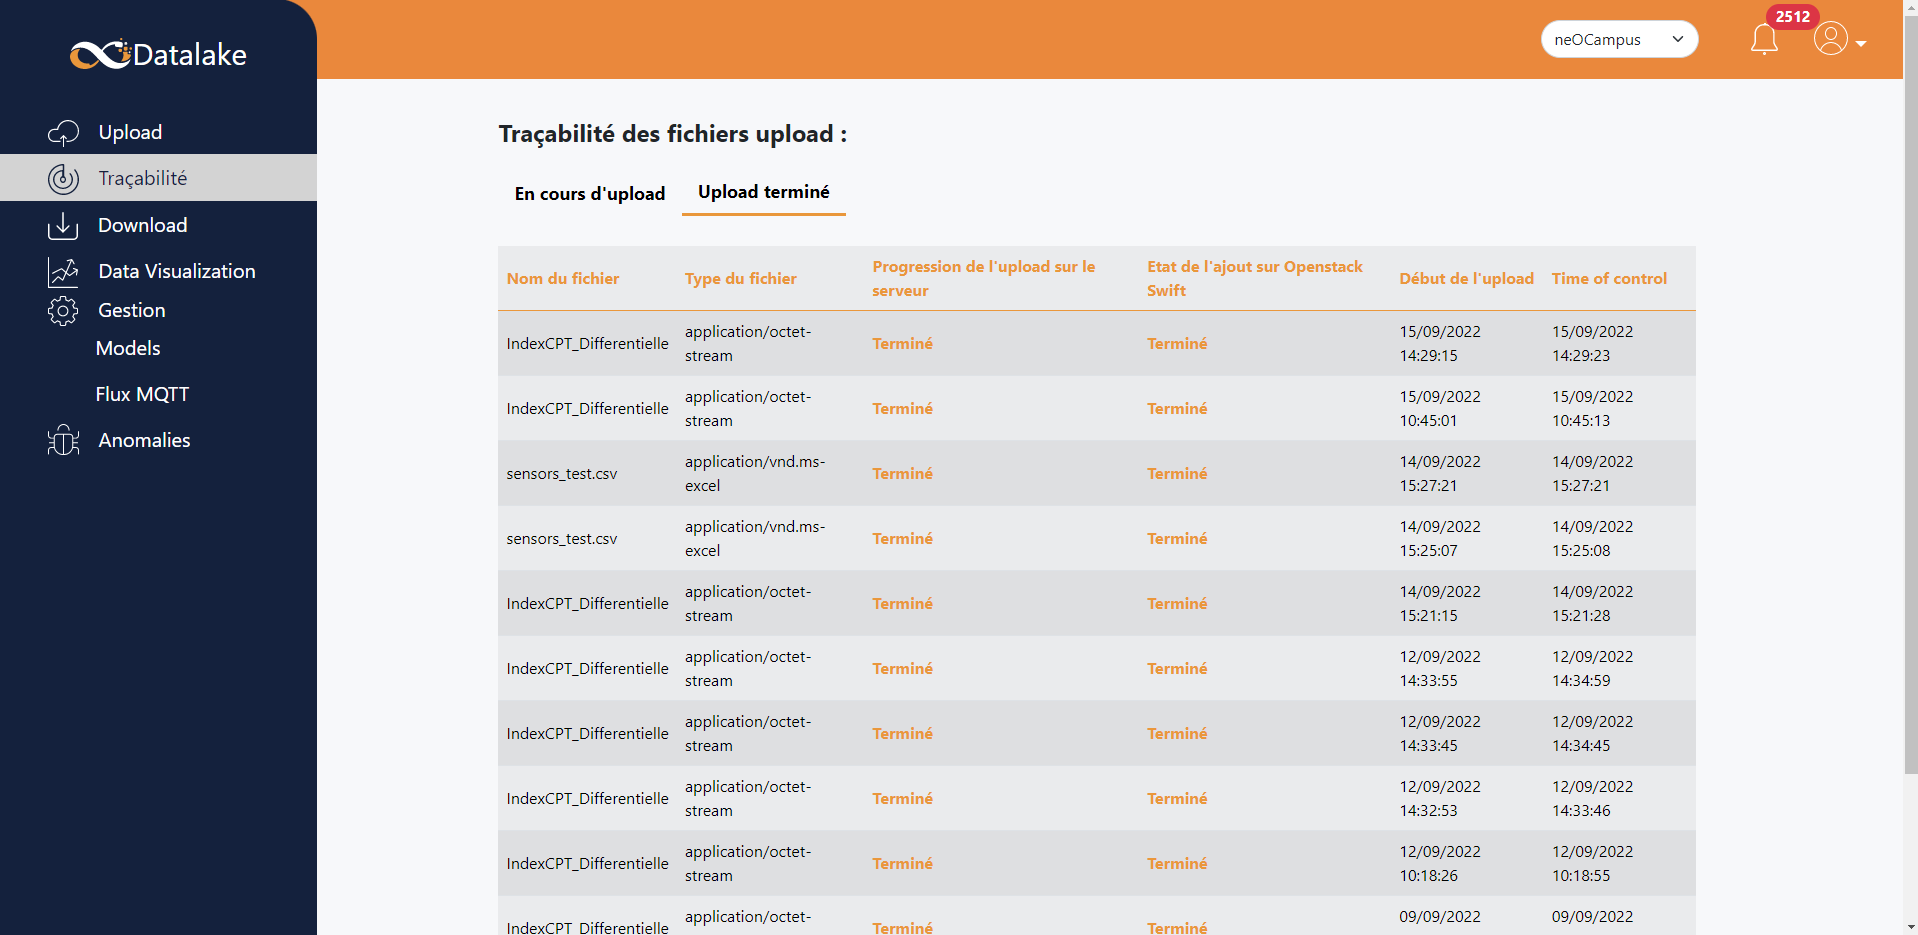1918x935 pixels.
Task: Click the Anomalies bug icon
Action: [x=63, y=440]
